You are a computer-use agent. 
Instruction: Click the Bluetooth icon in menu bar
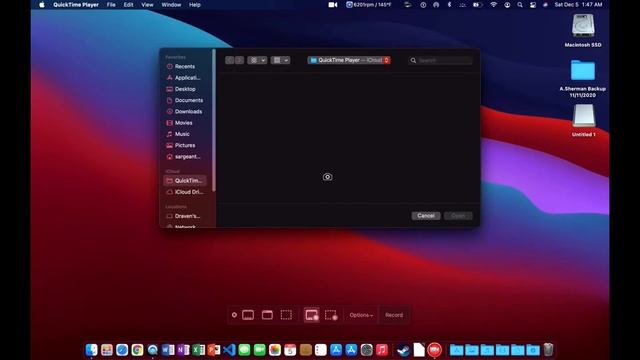(x=449, y=5)
